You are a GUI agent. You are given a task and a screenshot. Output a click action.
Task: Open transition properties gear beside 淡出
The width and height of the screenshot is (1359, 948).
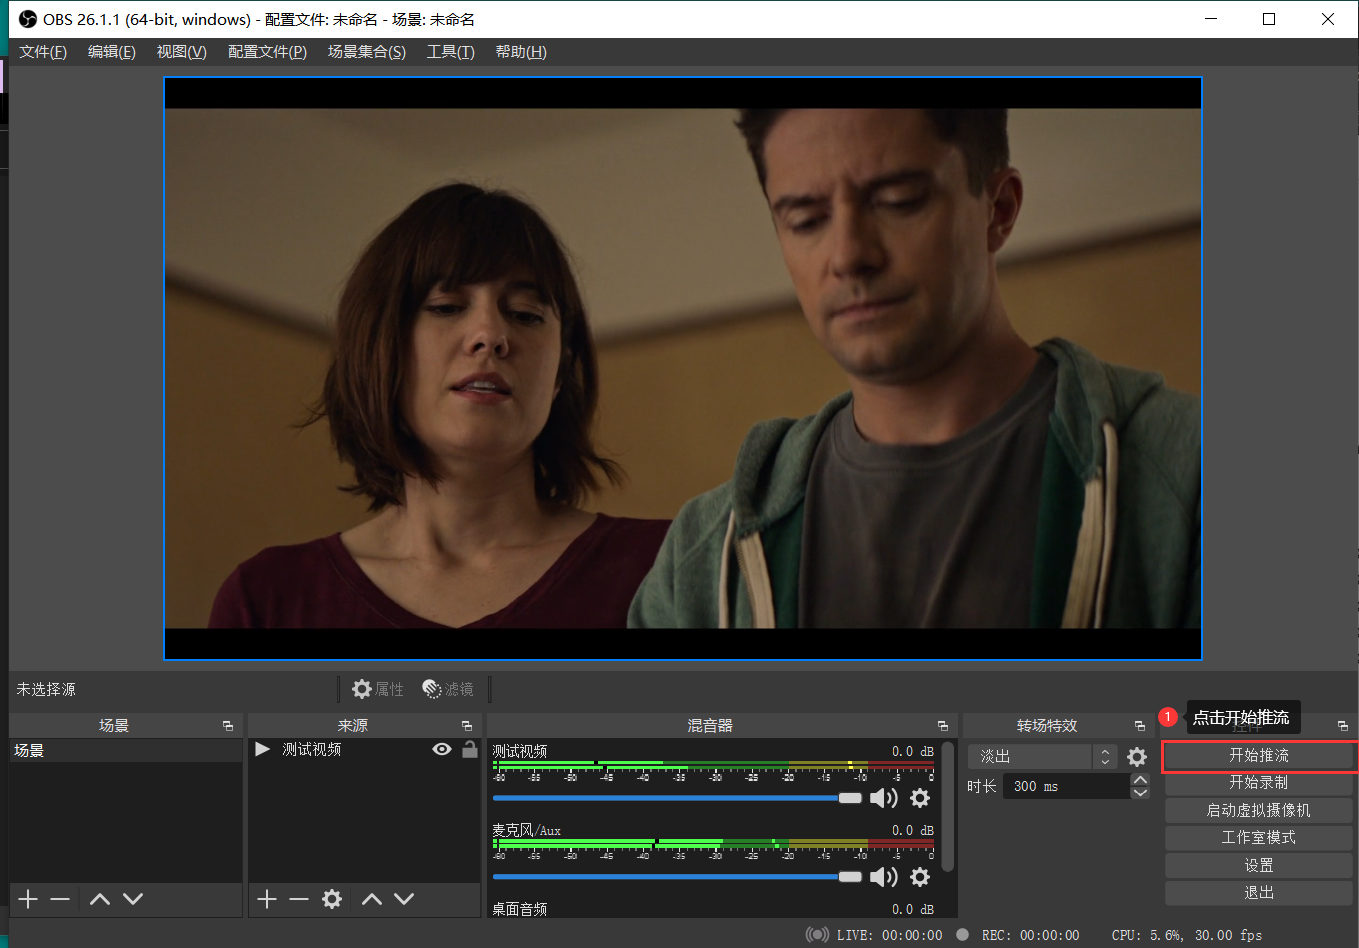[x=1137, y=757]
